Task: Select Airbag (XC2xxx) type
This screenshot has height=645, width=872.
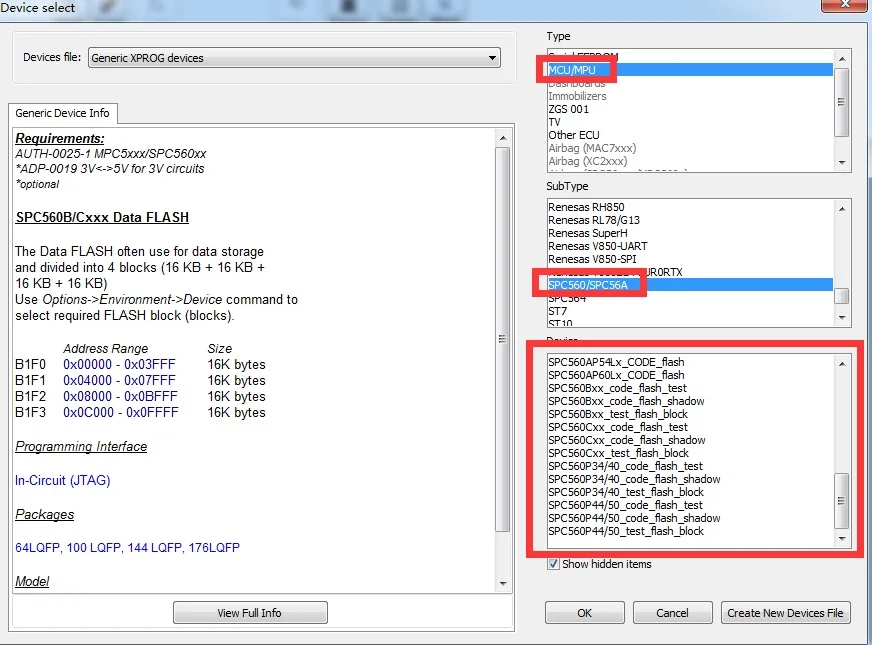Action: click(x=690, y=161)
